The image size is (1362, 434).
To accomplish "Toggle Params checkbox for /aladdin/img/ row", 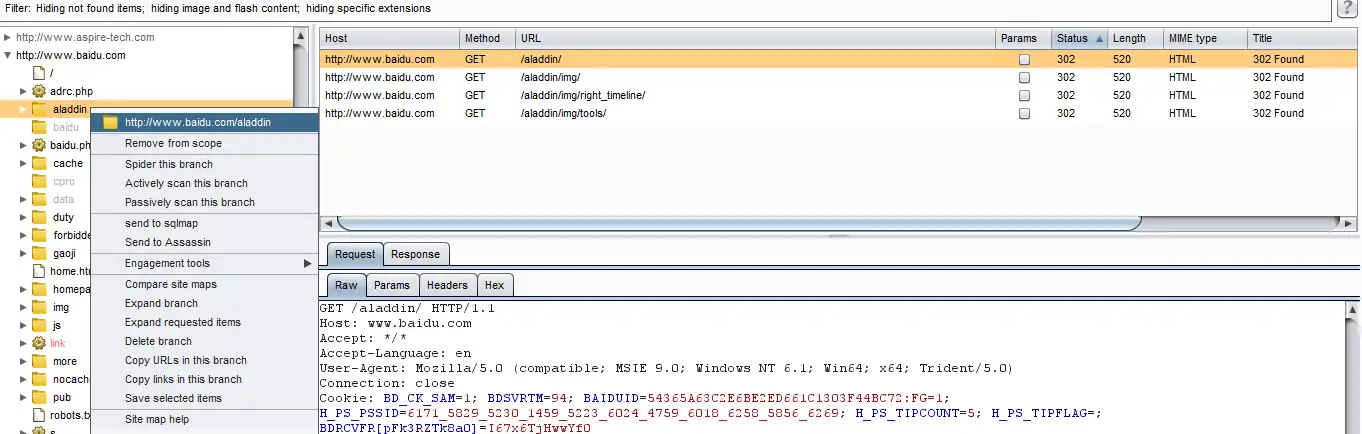I will click(x=1024, y=77).
